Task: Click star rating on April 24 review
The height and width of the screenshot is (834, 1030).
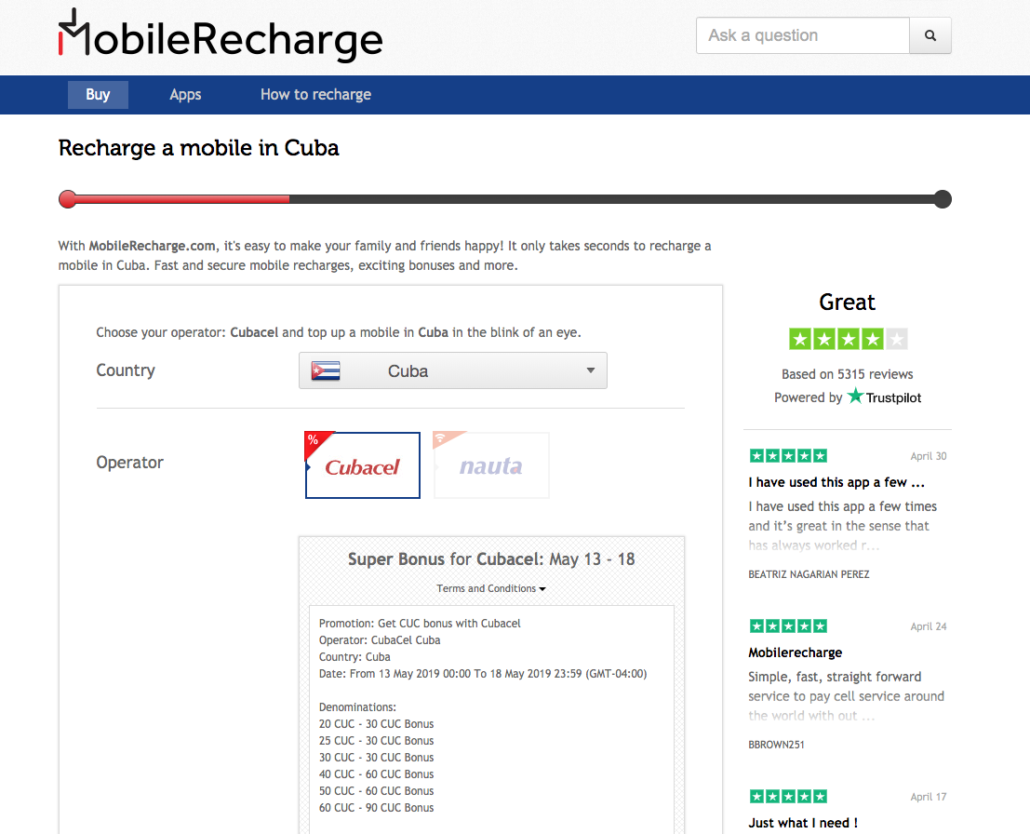Action: (x=788, y=626)
